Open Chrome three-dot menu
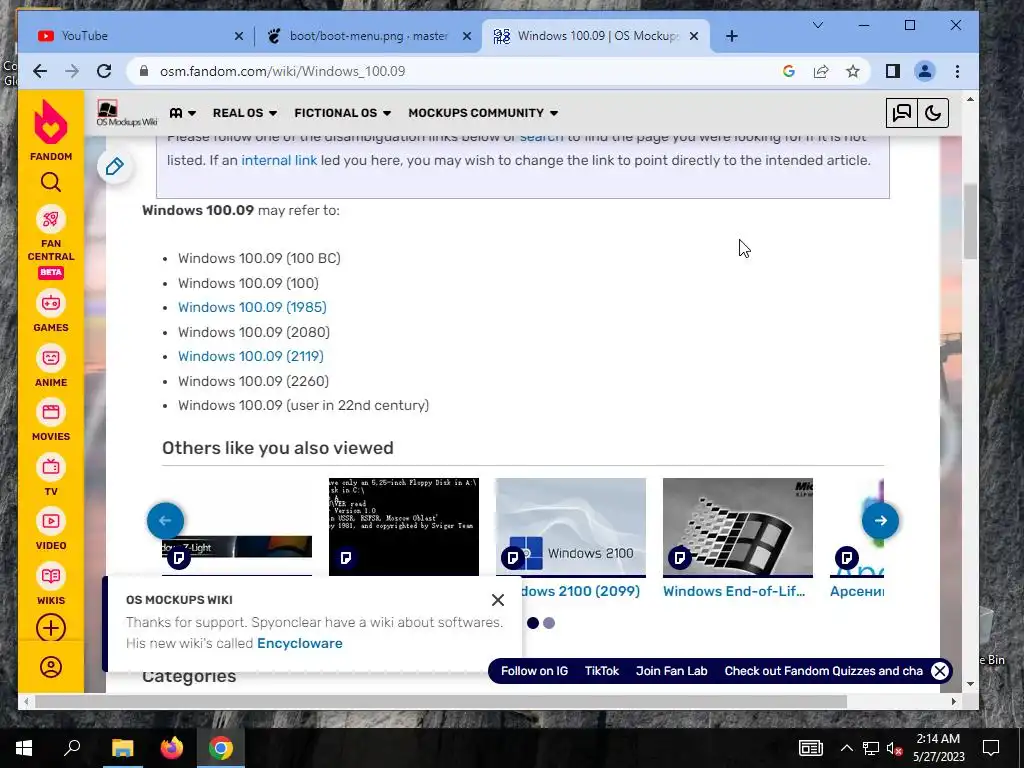 pyautogui.click(x=957, y=71)
